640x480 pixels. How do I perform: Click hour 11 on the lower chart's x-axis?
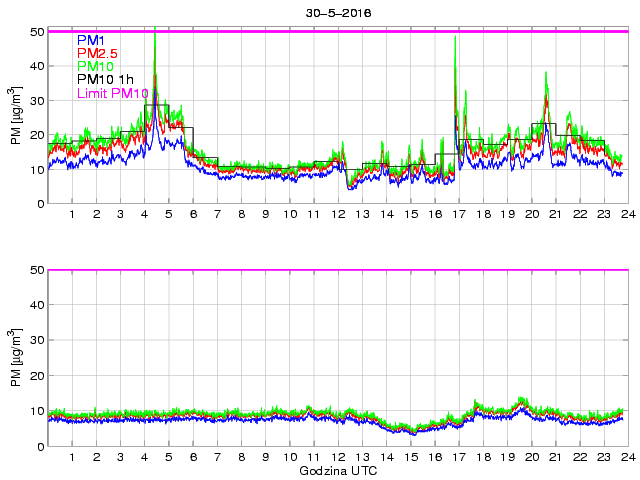click(x=313, y=457)
